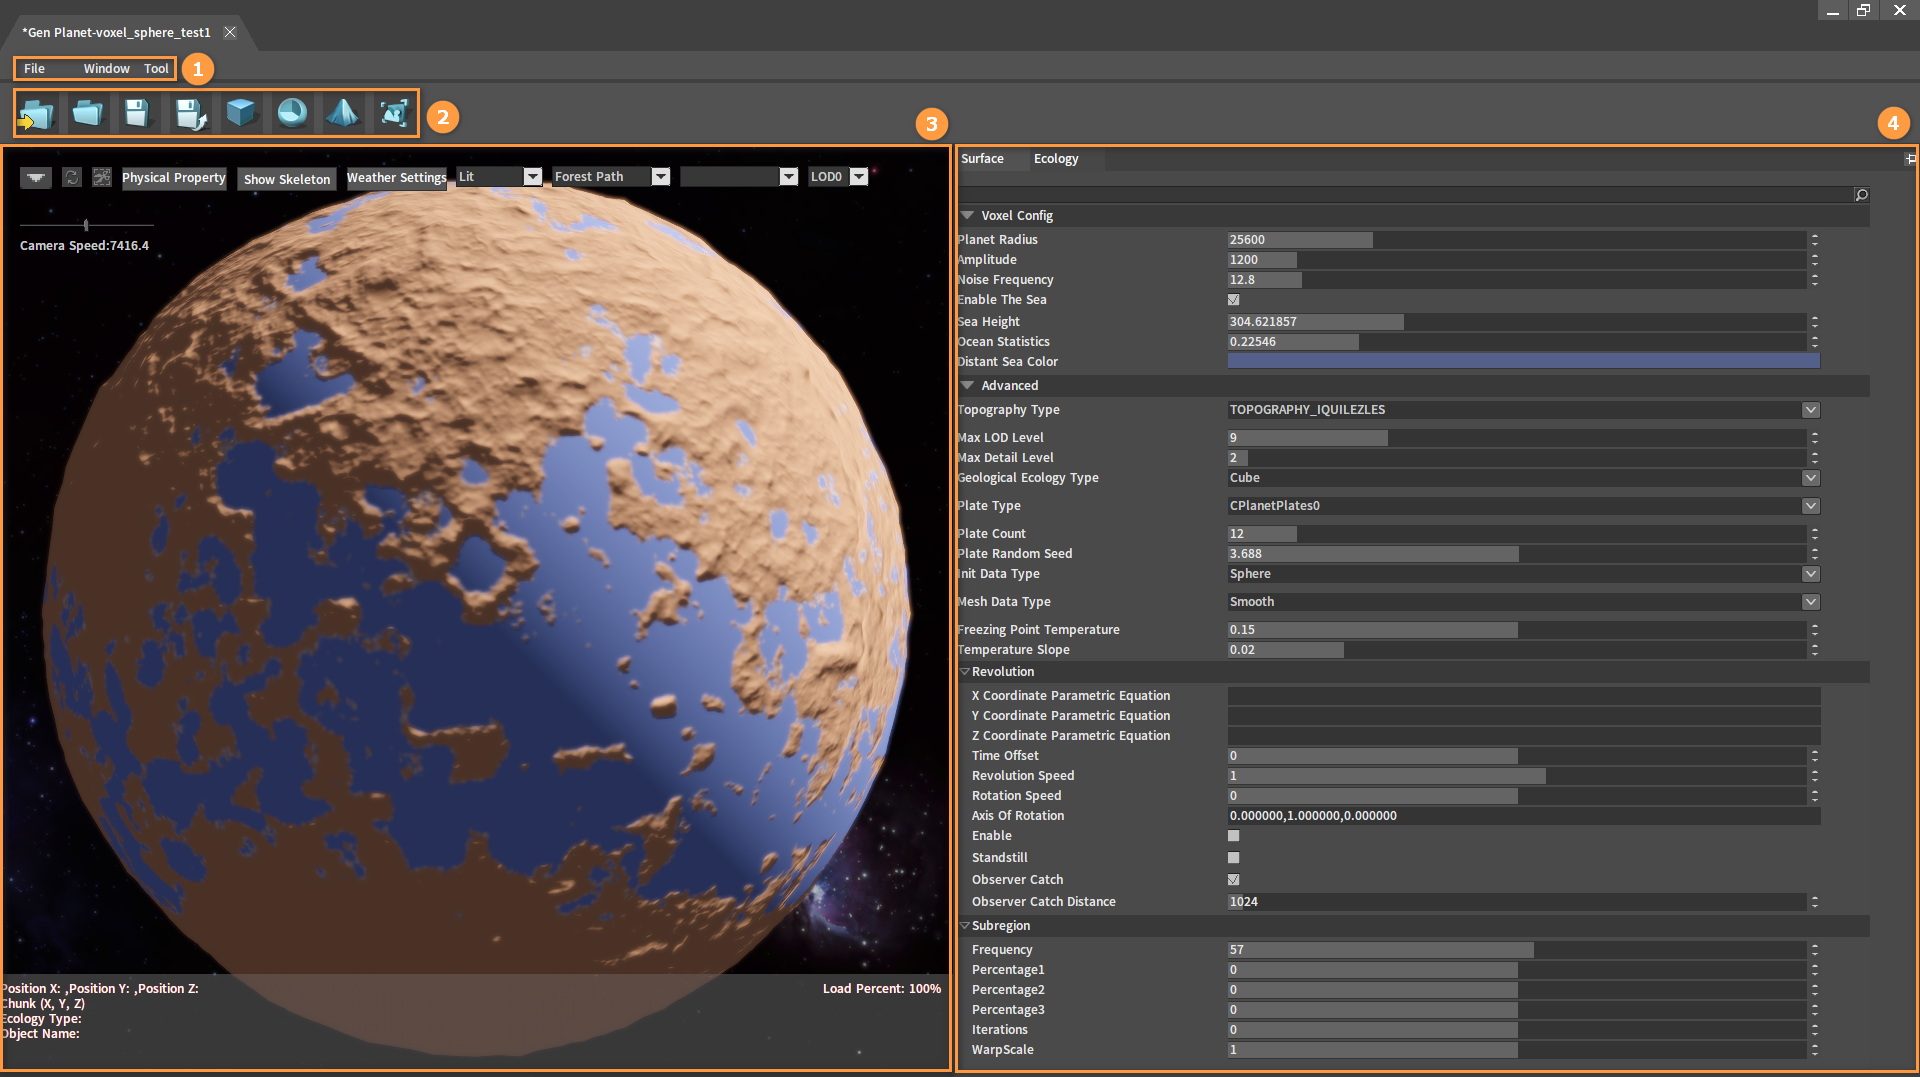Click the pin icon at panel corner
The width and height of the screenshot is (1920, 1077).
tap(1910, 159)
